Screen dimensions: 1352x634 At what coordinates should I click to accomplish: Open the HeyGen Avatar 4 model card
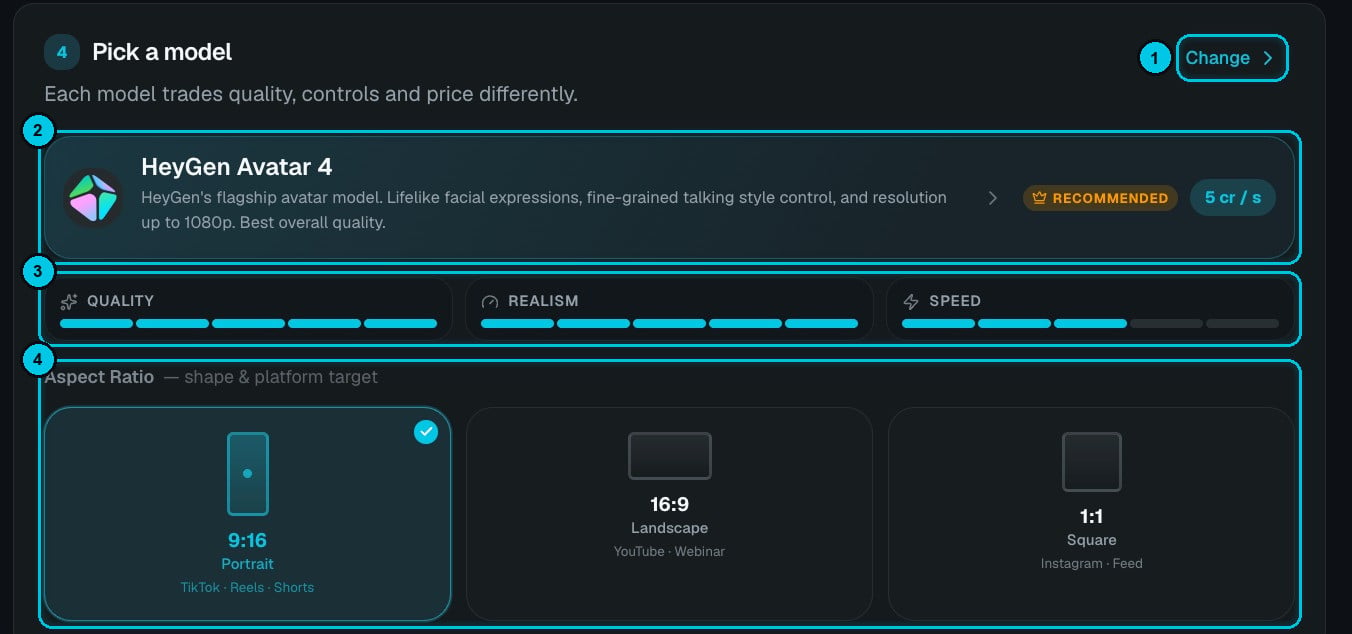tap(669, 197)
